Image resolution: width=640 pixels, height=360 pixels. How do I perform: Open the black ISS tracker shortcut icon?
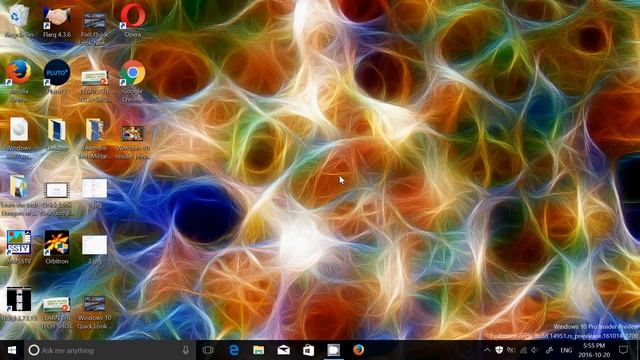[19, 304]
